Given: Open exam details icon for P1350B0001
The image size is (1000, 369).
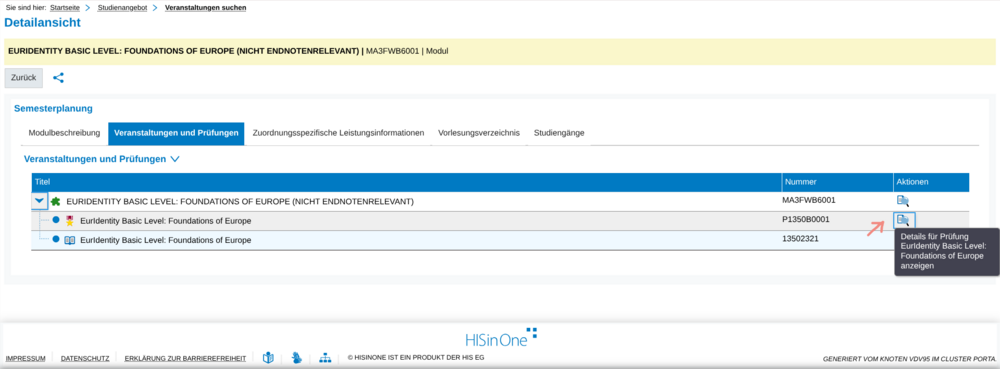Looking at the screenshot, I should coord(902,220).
